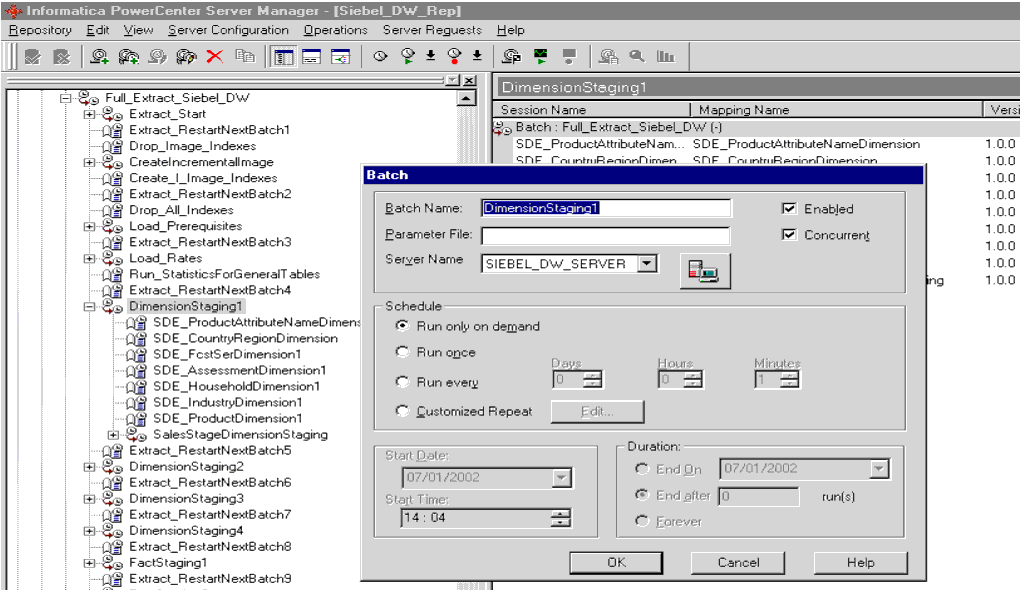Click the Edit... button beside Customized Repeat
1020x590 pixels.
(597, 412)
